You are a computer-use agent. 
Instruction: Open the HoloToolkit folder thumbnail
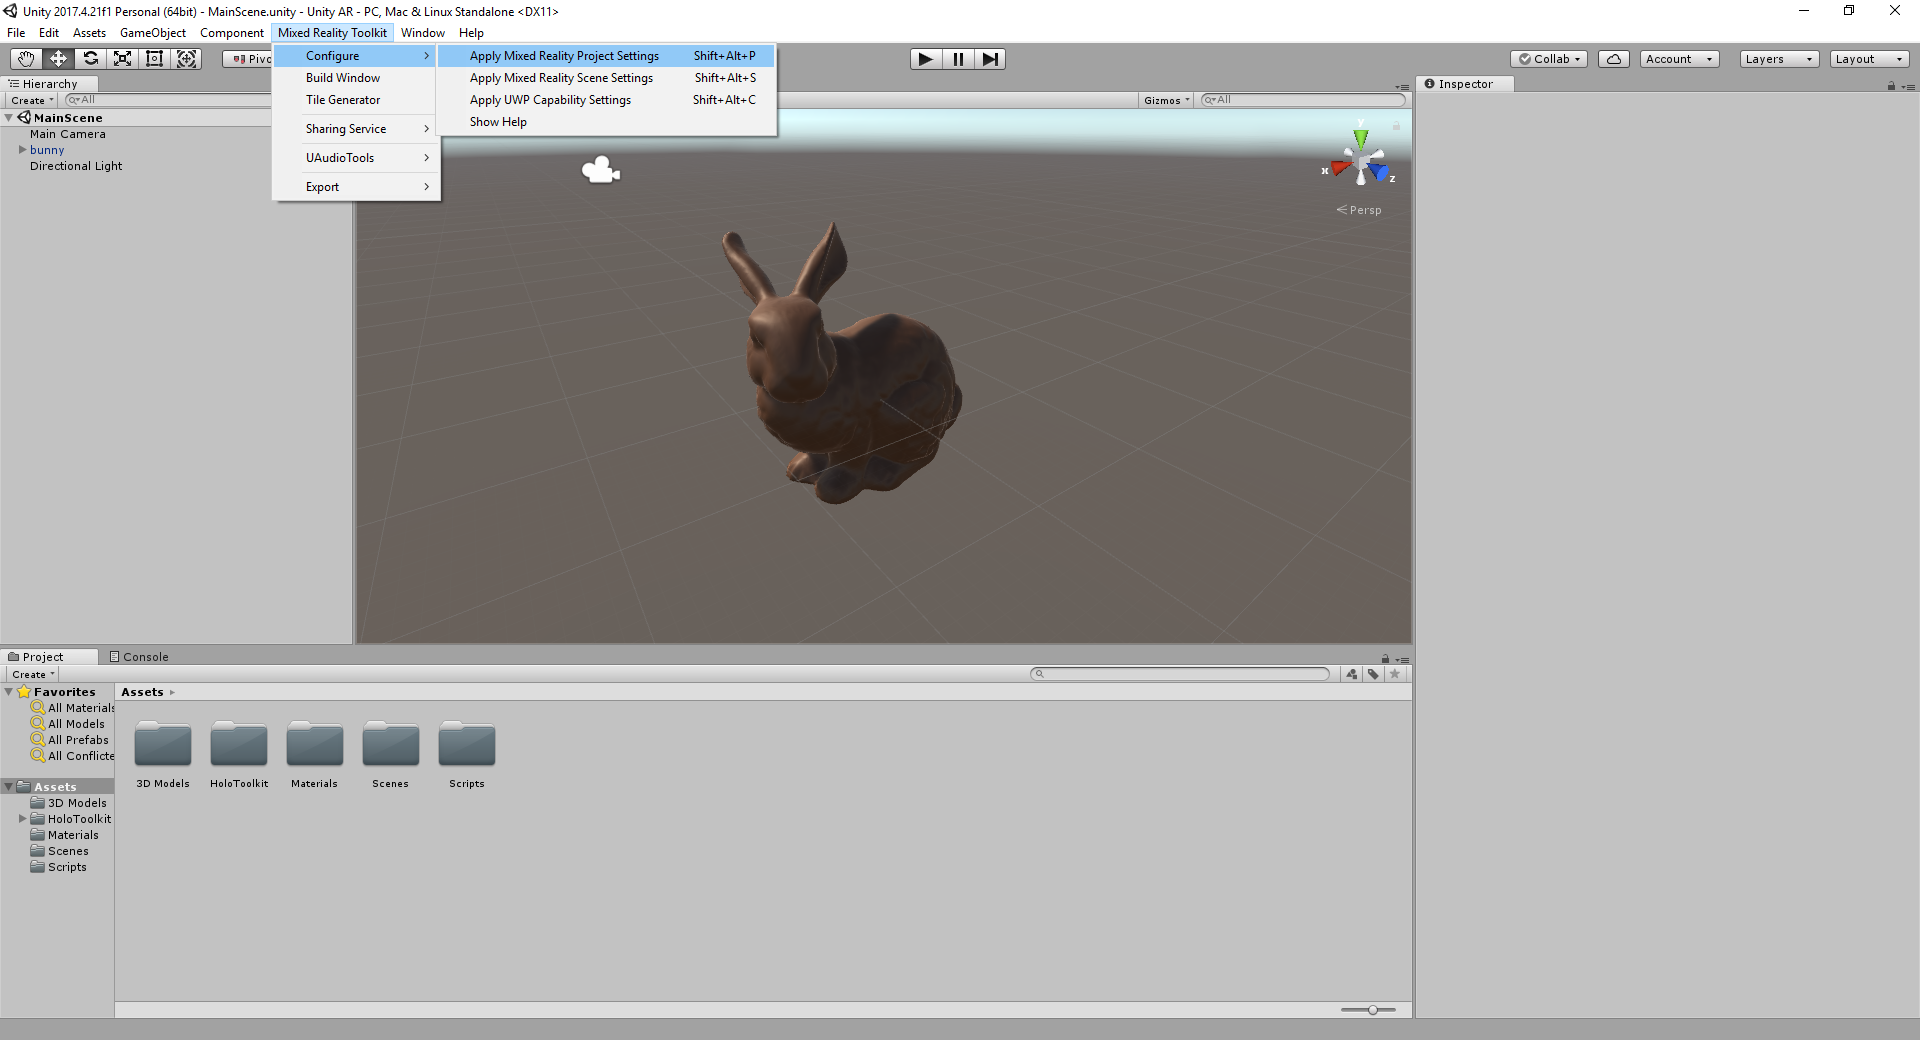239,746
